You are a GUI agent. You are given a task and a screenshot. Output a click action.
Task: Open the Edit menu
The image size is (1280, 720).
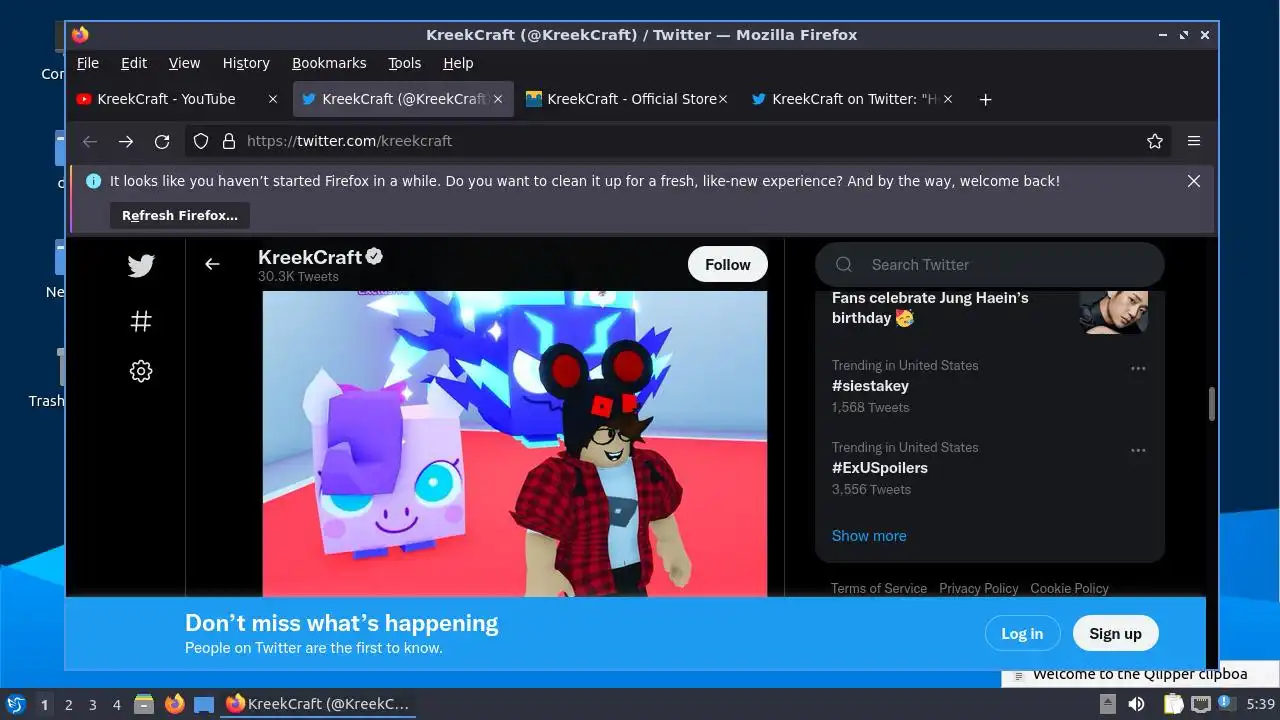pyautogui.click(x=134, y=63)
